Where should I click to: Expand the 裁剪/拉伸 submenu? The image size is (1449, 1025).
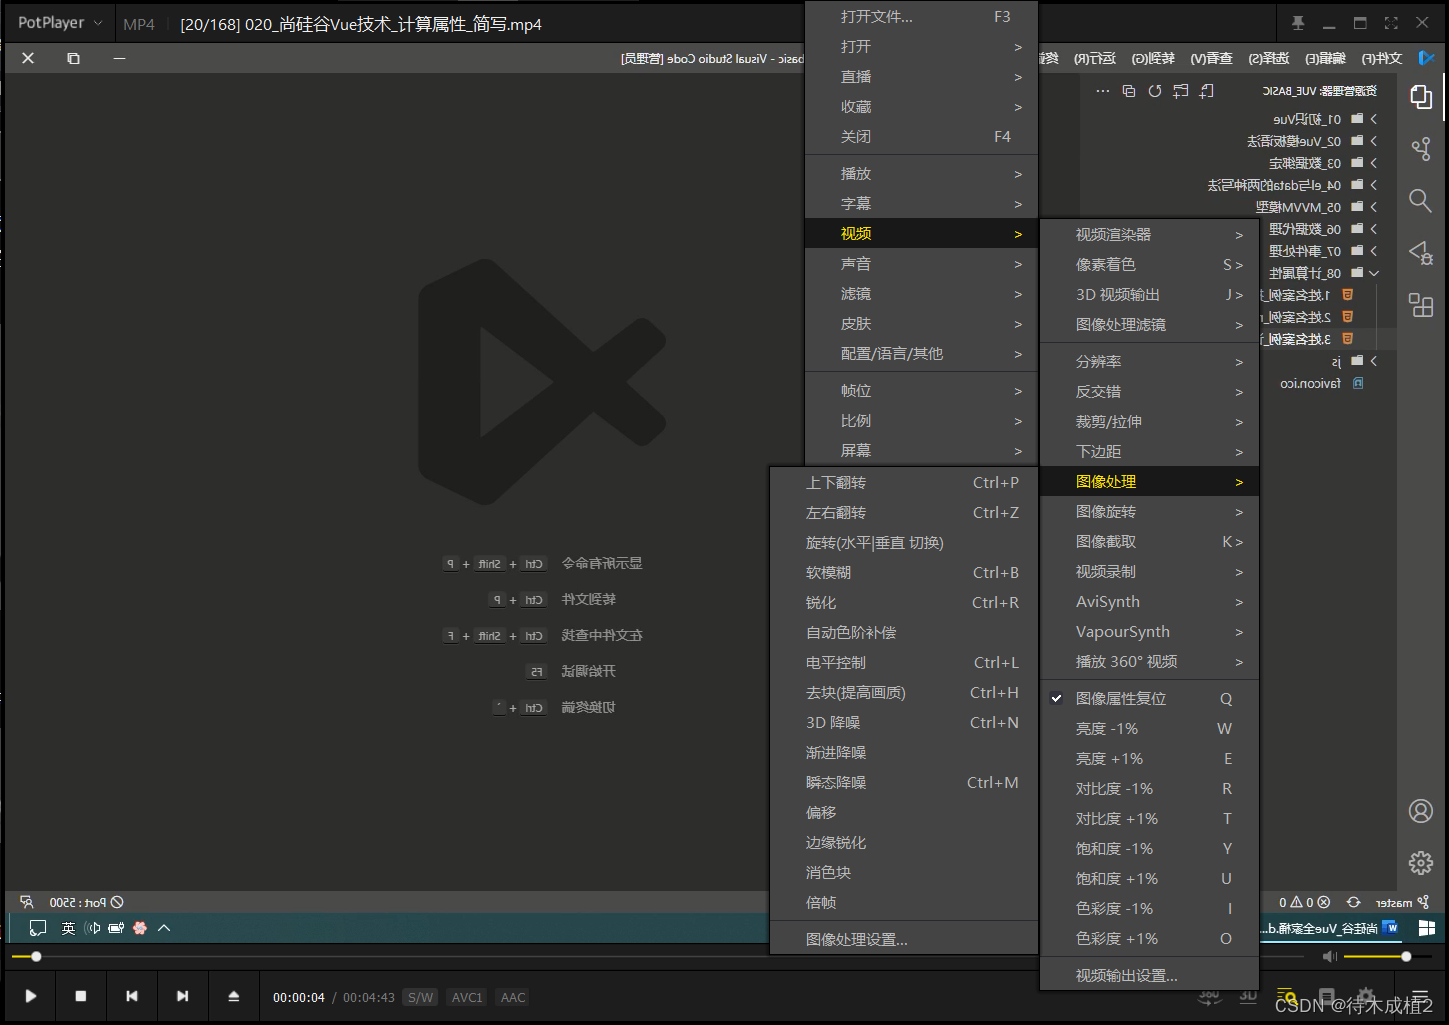coord(1149,422)
